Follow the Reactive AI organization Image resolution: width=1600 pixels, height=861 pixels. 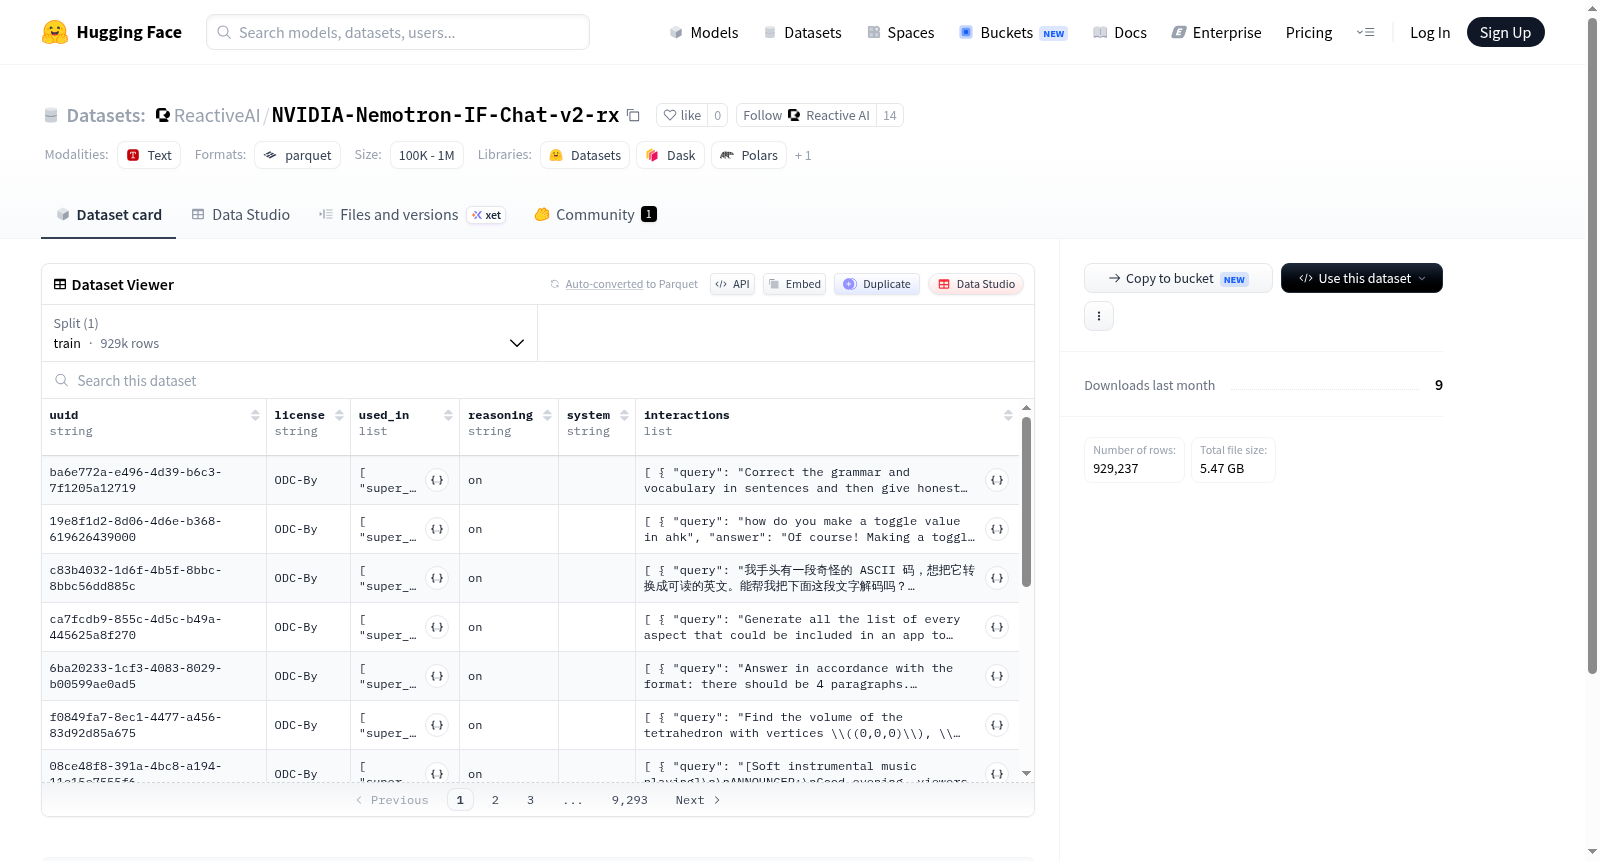pyautogui.click(x=806, y=115)
